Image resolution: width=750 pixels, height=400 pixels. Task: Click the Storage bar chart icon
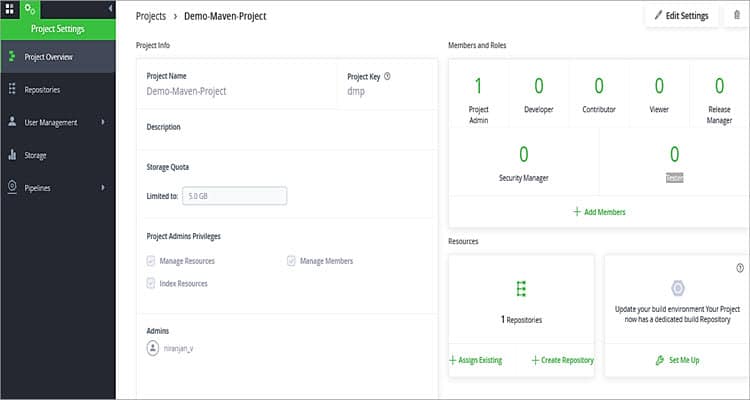click(x=13, y=155)
